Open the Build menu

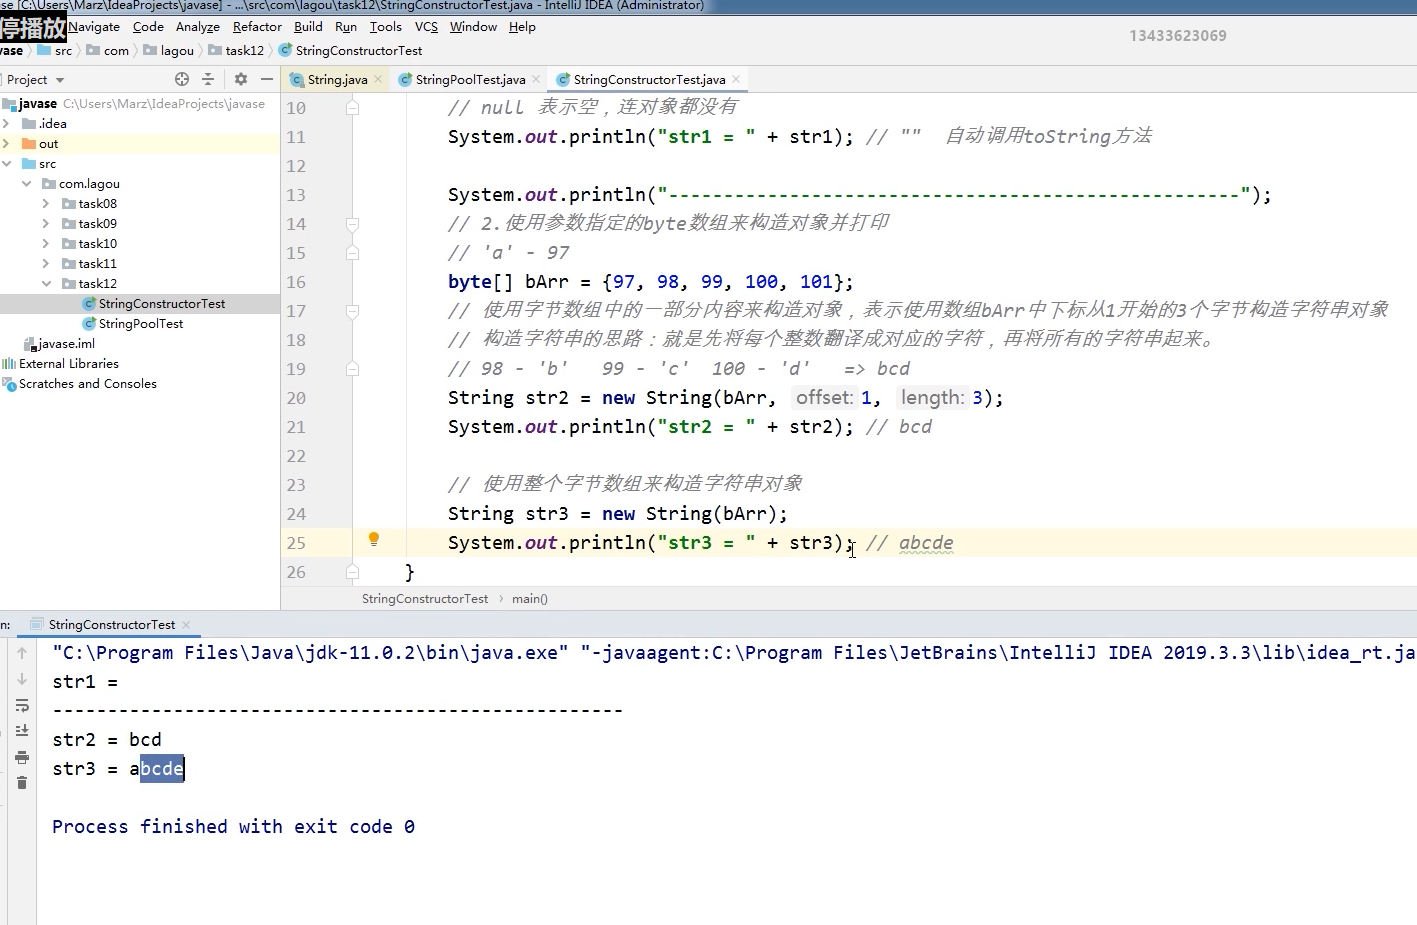(308, 27)
